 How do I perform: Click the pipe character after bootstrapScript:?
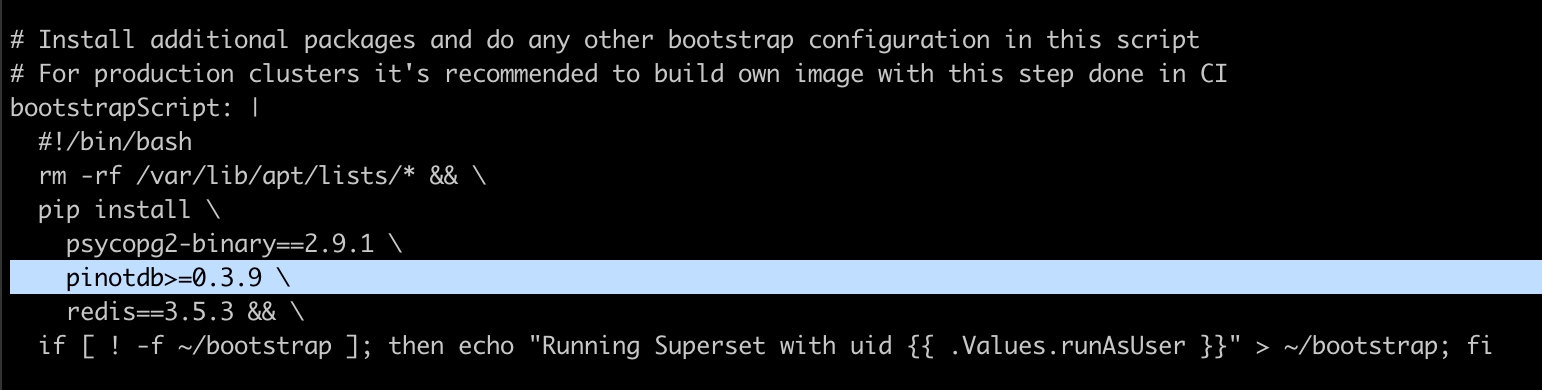pyautogui.click(x=256, y=107)
